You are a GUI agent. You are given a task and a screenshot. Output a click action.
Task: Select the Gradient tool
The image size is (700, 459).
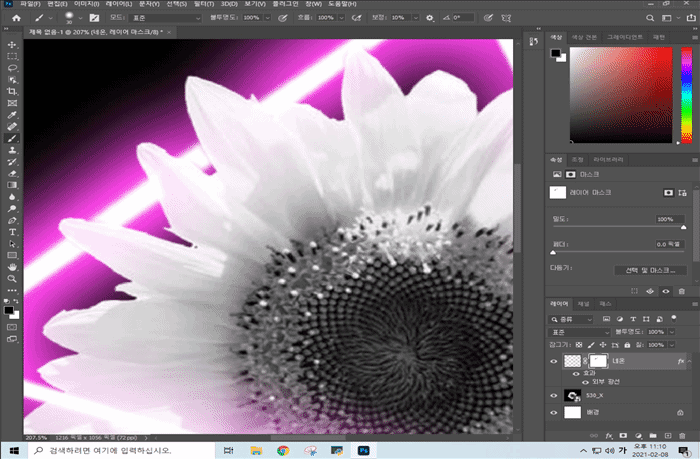12,185
